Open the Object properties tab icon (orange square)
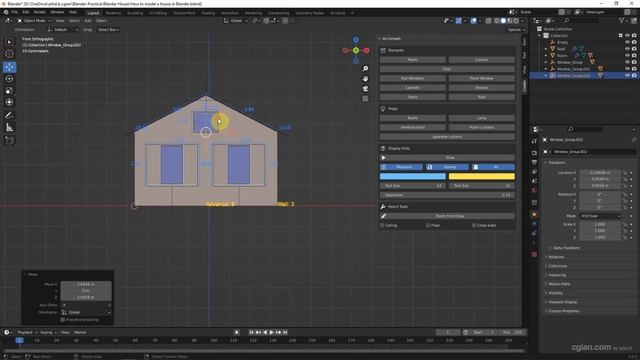 [534, 215]
